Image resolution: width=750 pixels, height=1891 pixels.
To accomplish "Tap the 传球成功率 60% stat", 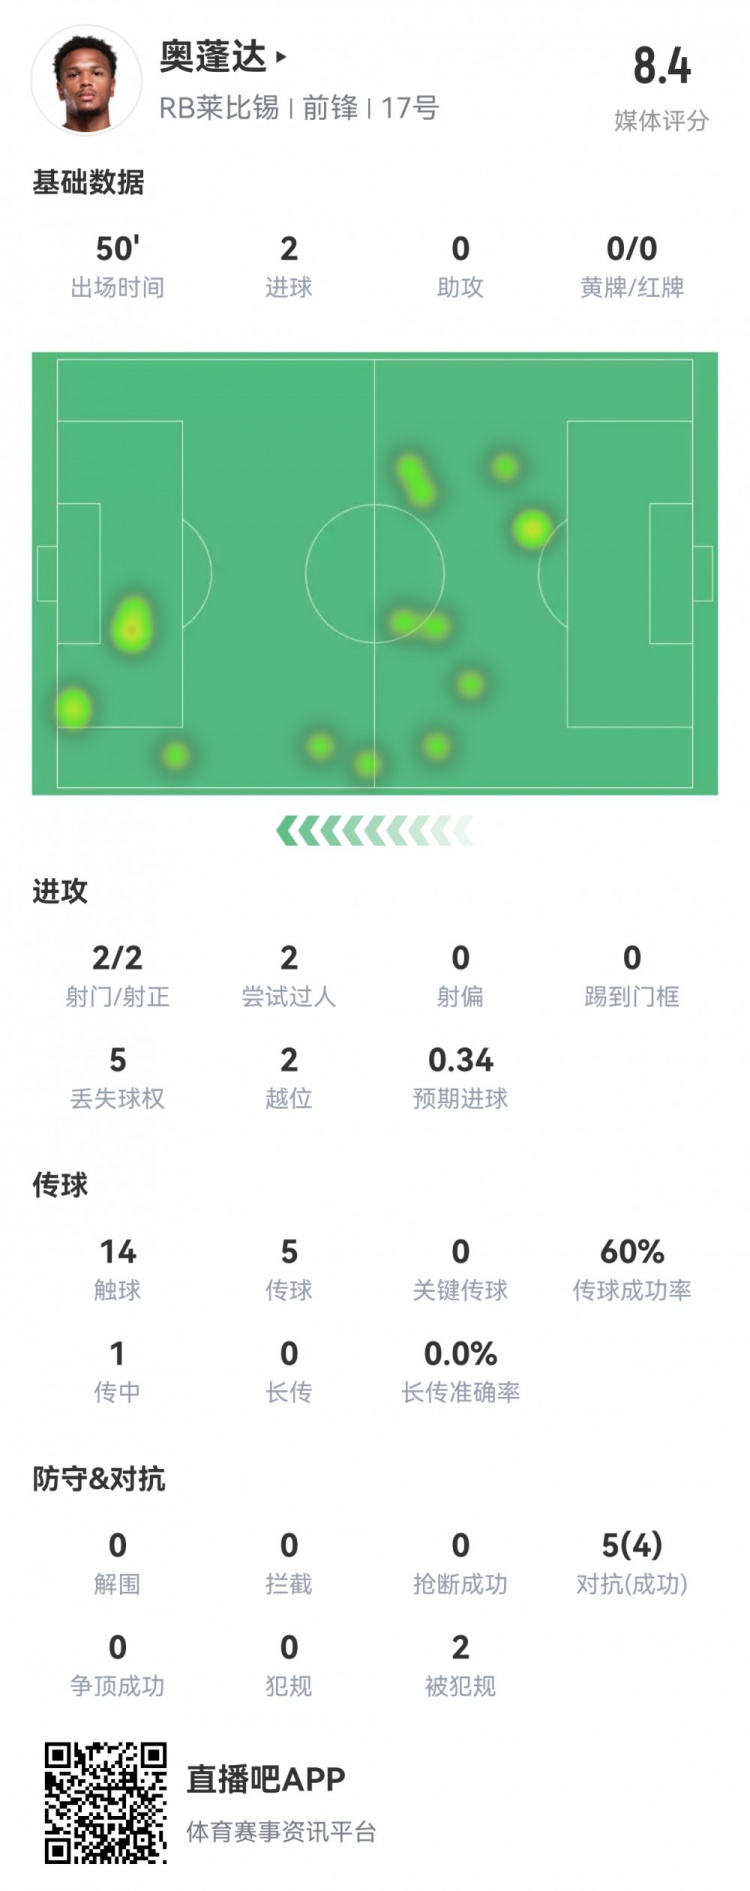I will (x=632, y=1252).
